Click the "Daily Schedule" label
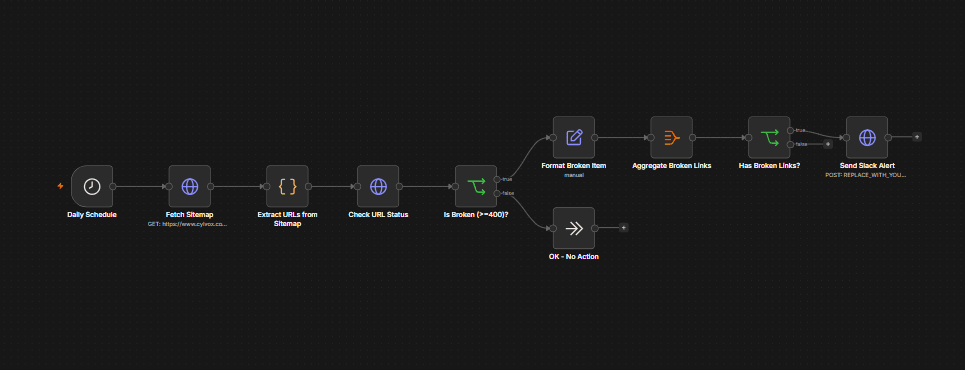Screen dimensions: 965x370 tap(92, 215)
